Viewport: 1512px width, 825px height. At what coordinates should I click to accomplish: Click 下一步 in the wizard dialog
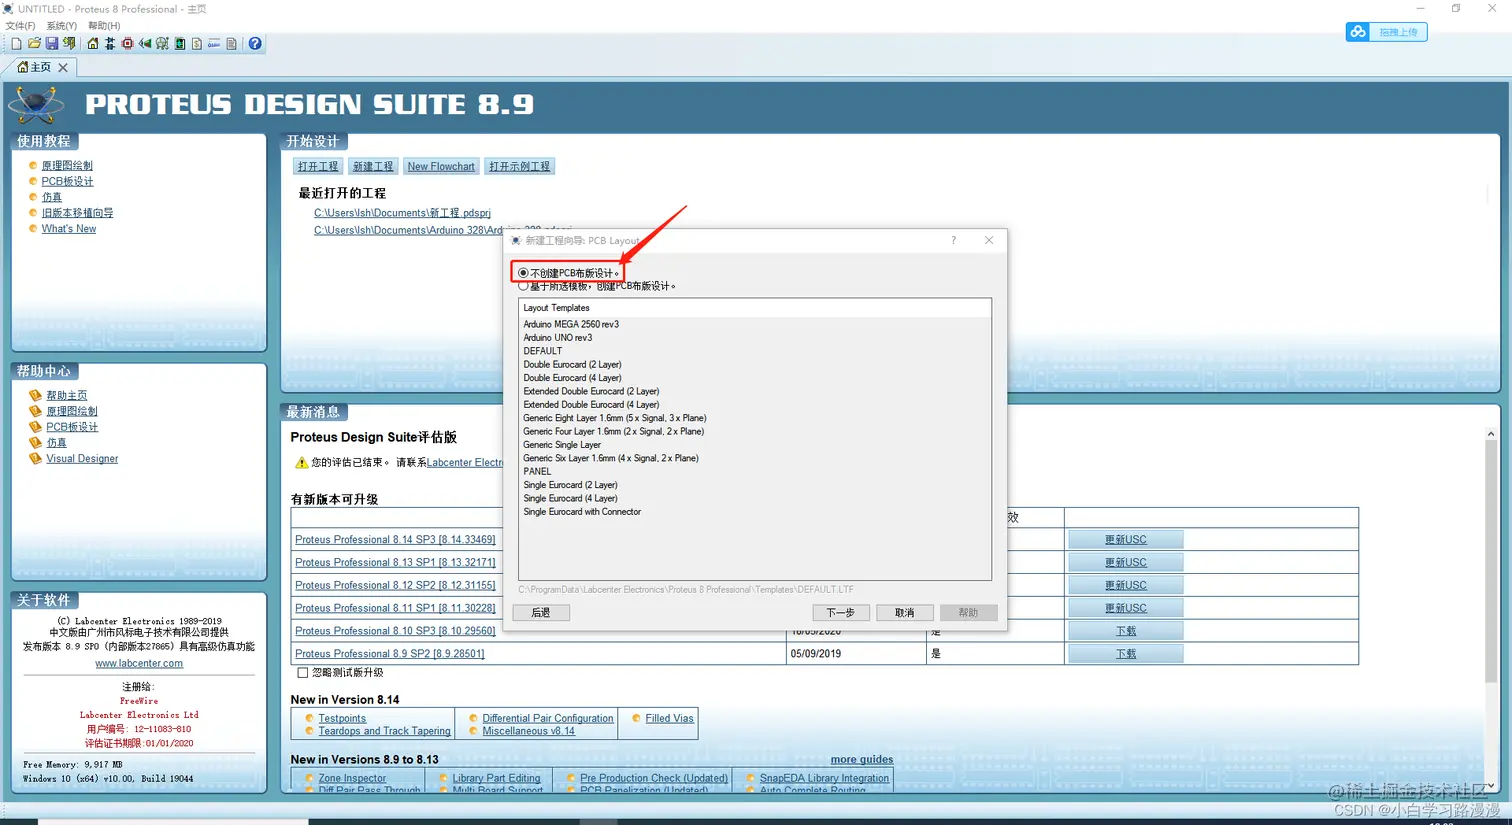point(840,612)
